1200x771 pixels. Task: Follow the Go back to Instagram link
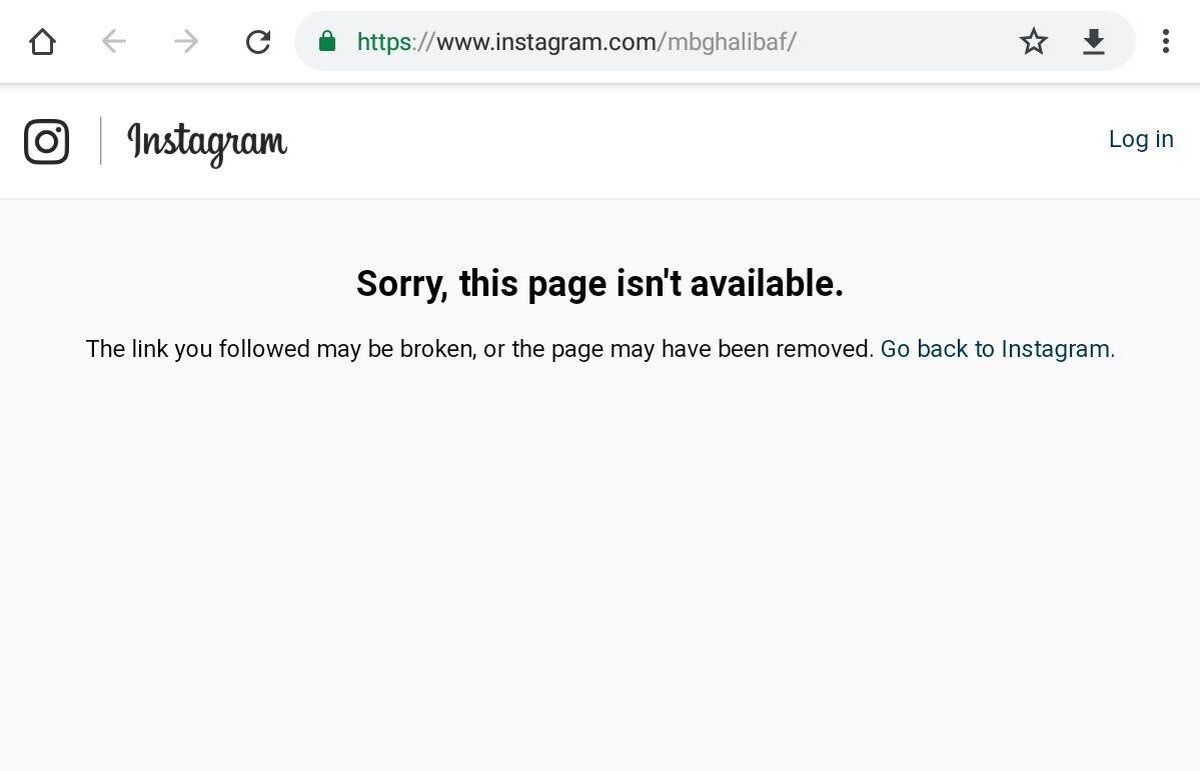pyautogui.click(x=997, y=349)
